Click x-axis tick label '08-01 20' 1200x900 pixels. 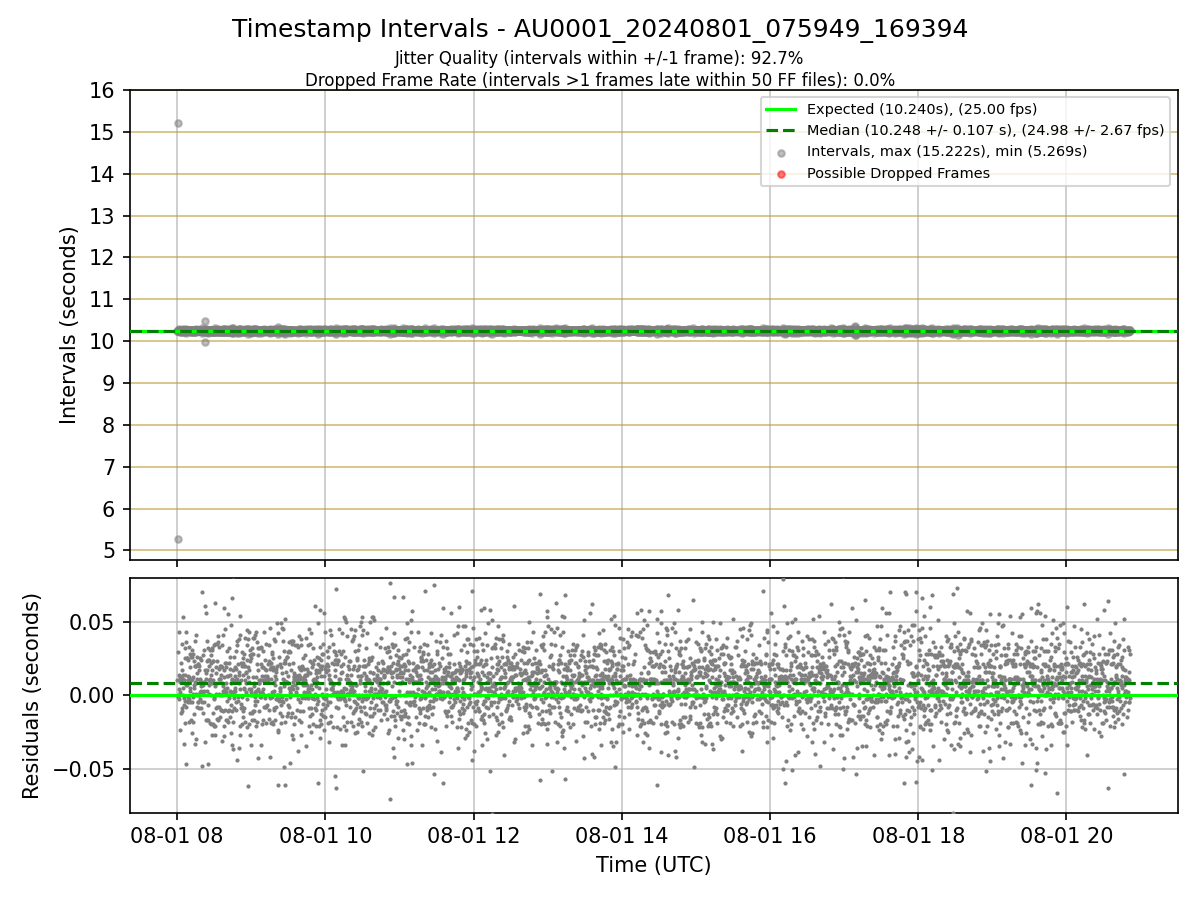tap(1065, 835)
